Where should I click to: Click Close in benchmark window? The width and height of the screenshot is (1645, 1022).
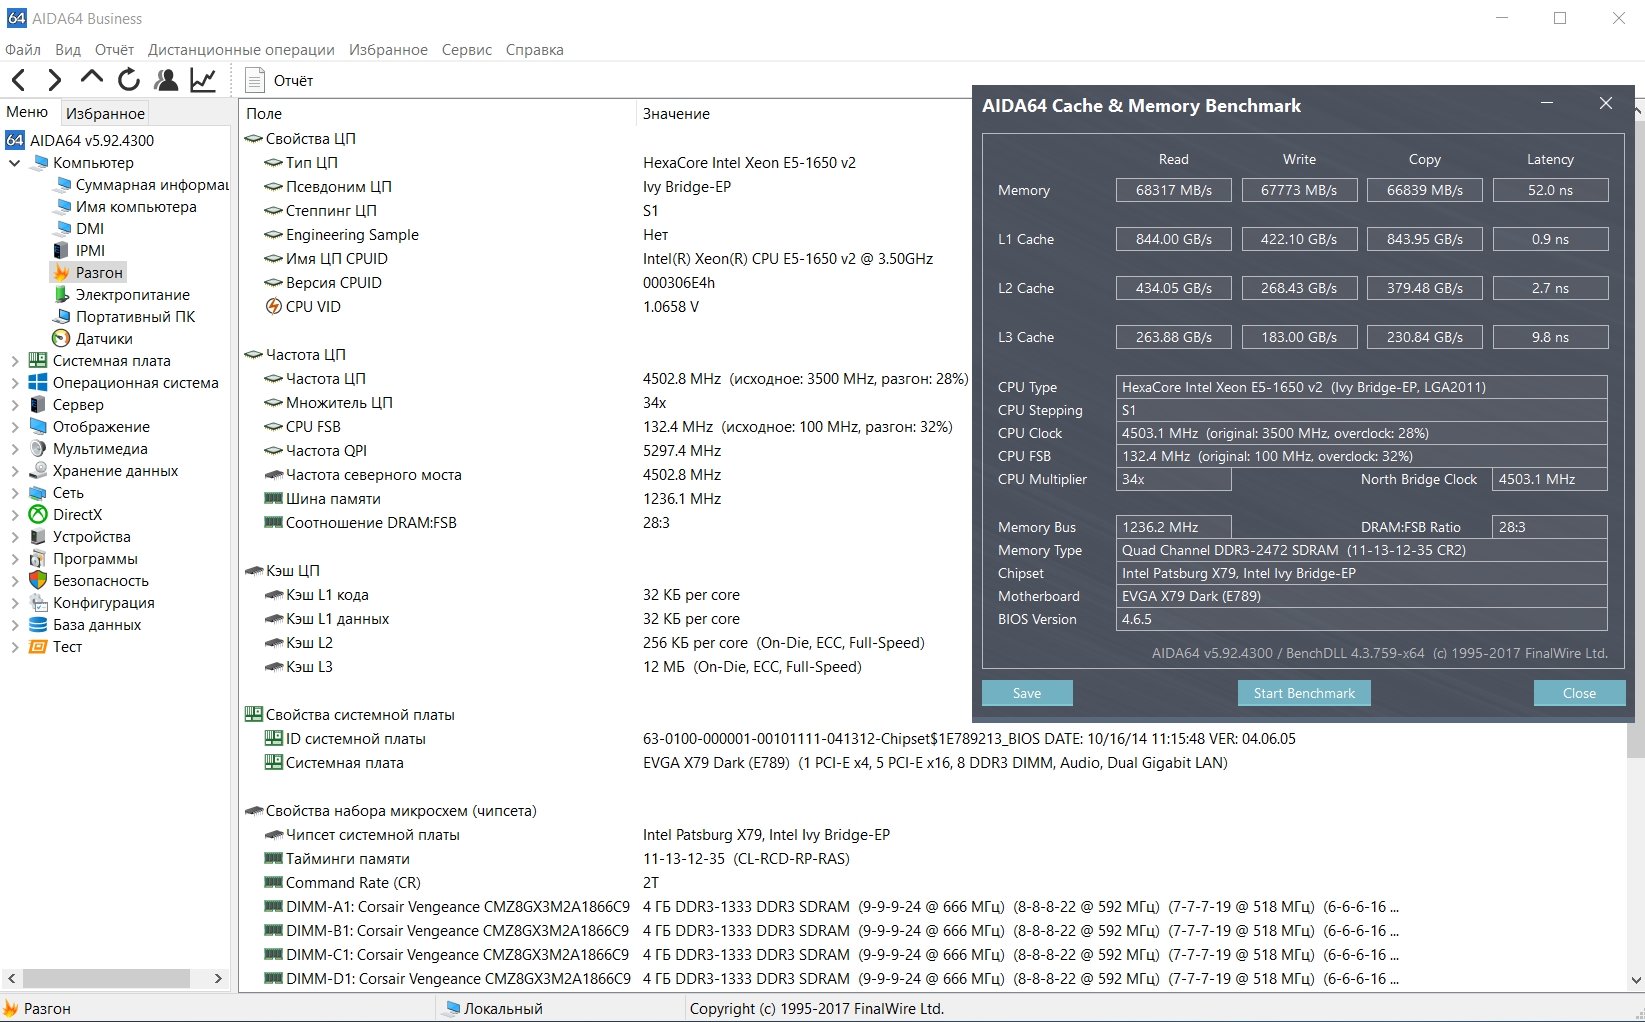point(1579,693)
